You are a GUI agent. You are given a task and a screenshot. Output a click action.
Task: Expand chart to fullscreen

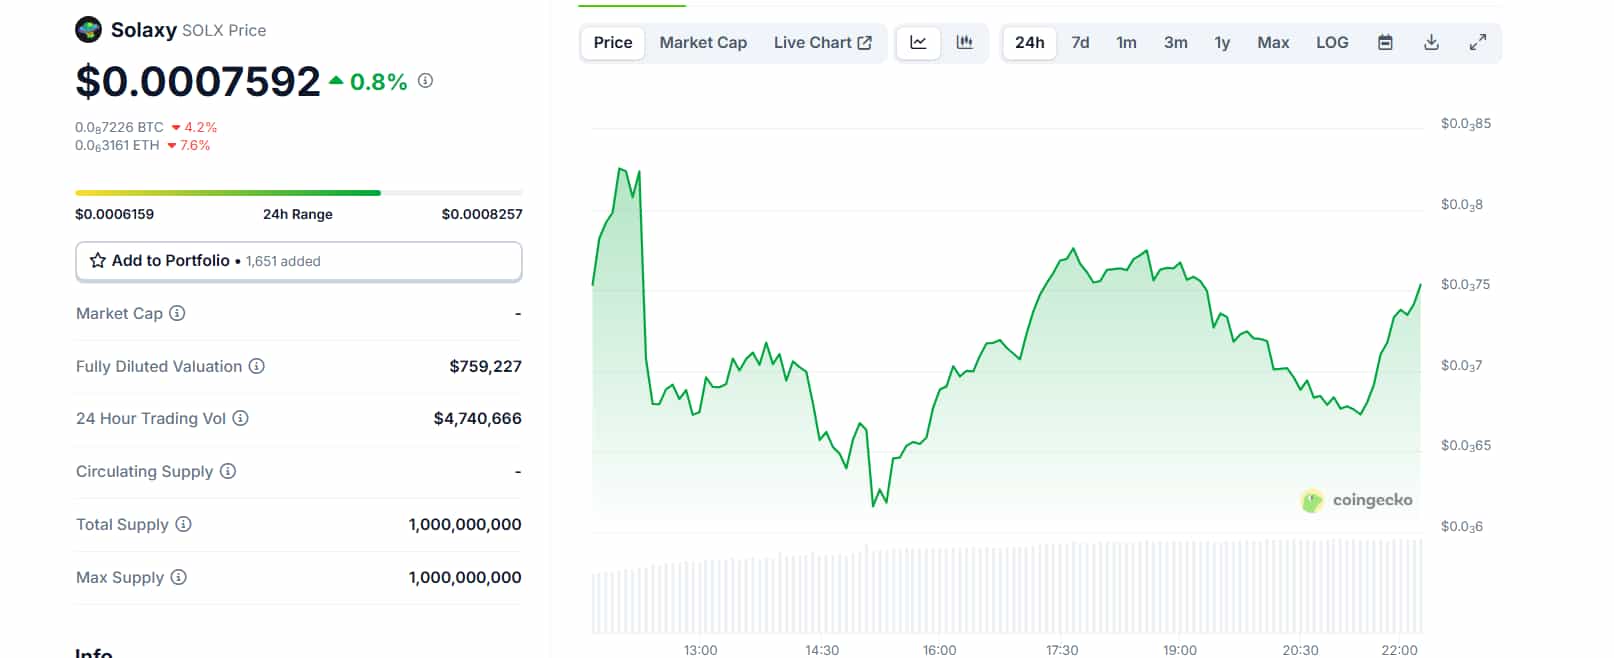[1477, 42]
